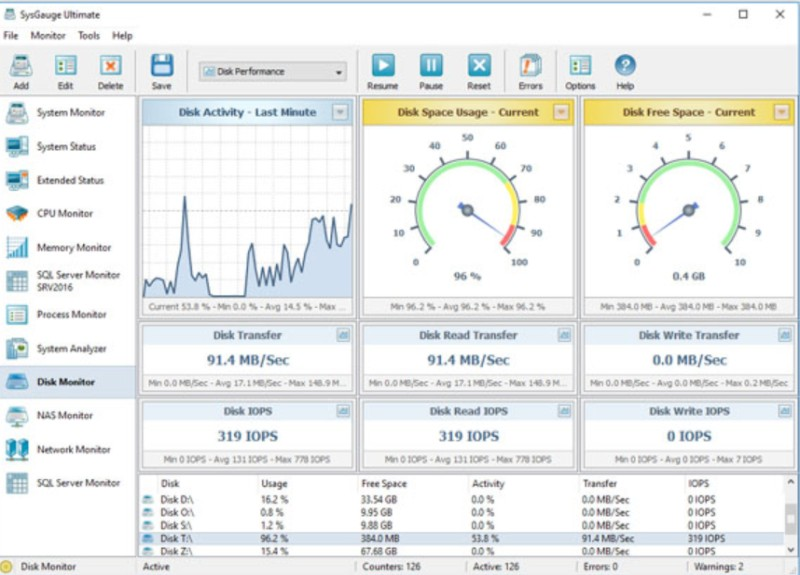Open the Tools menu
The image size is (800, 575).
[x=89, y=35]
